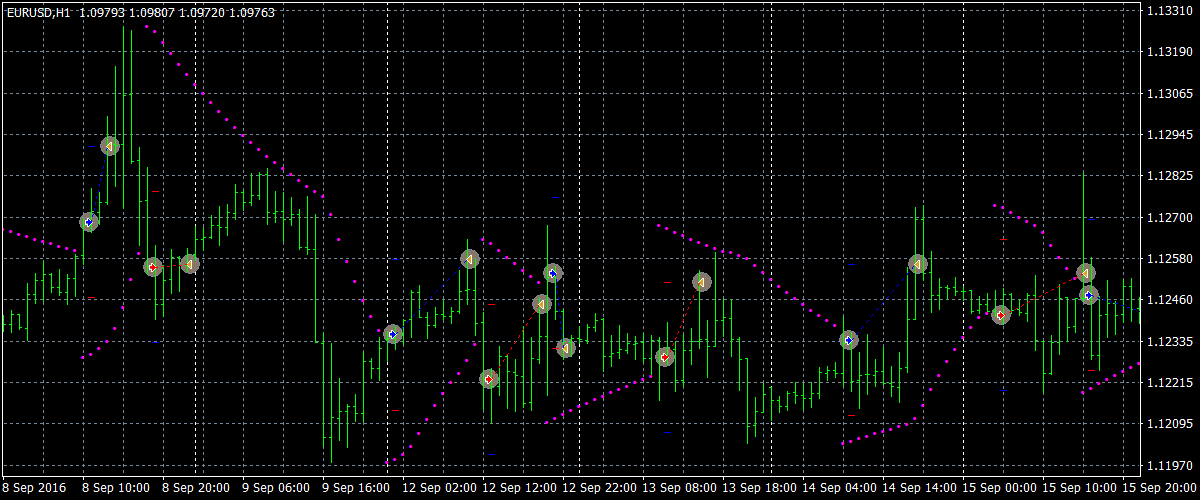Select red sell marker after 15 Sep 00:00
Screen dimensions: 1200x500
(x=1001, y=315)
